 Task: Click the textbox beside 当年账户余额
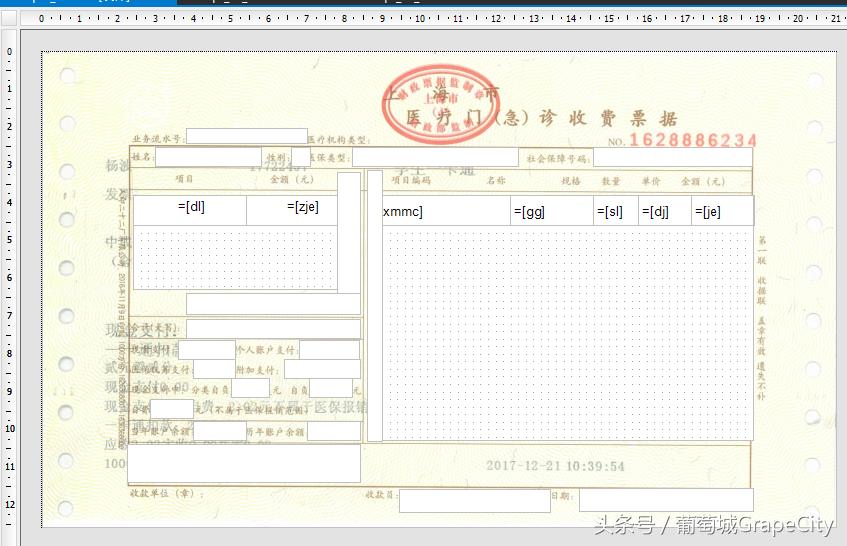tap(220, 431)
